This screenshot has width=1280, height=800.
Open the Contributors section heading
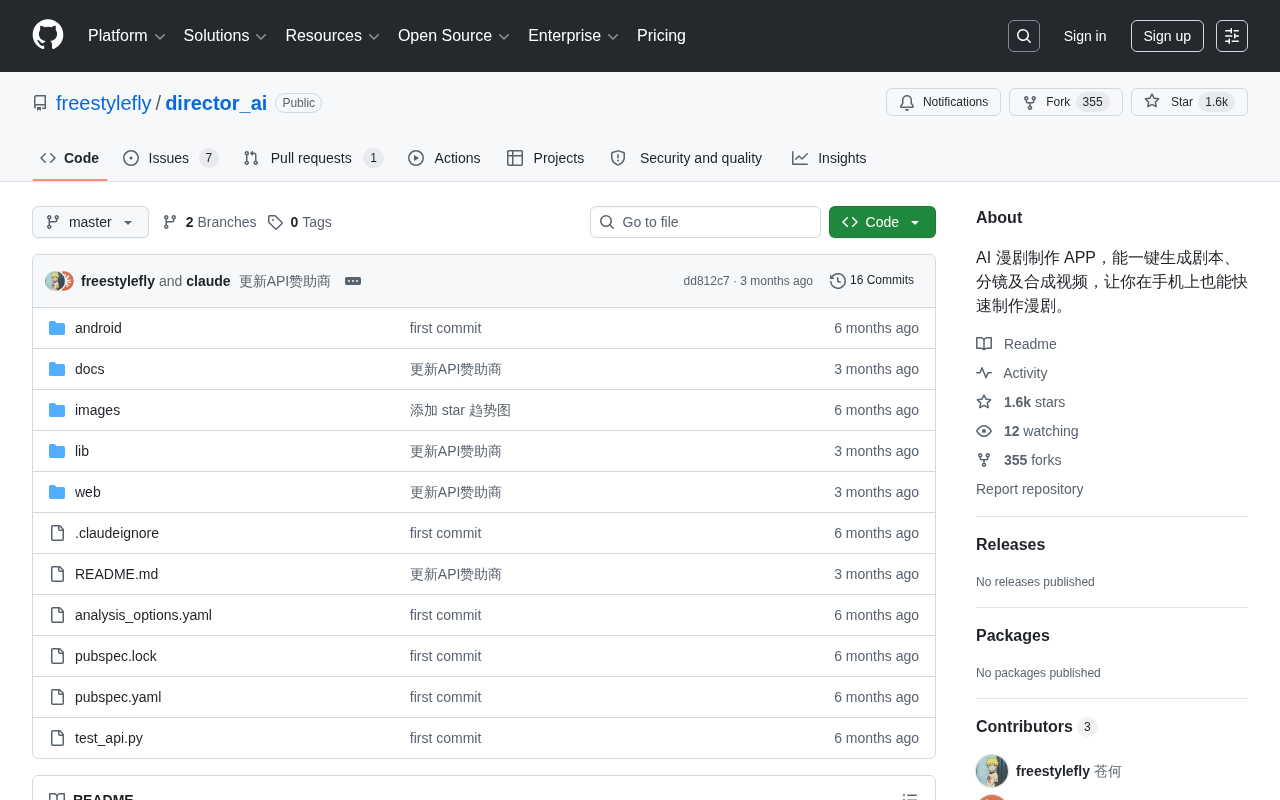1037,727
